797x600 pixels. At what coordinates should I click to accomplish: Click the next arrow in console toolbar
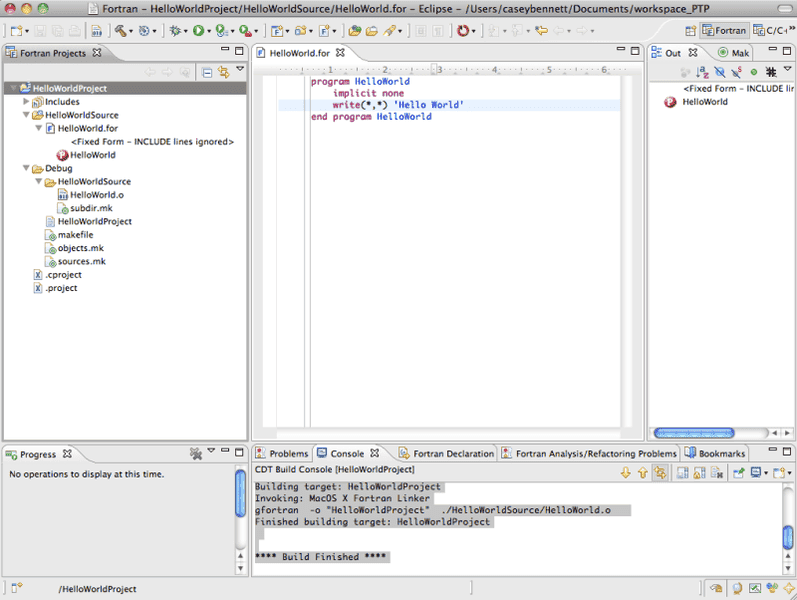click(625, 472)
